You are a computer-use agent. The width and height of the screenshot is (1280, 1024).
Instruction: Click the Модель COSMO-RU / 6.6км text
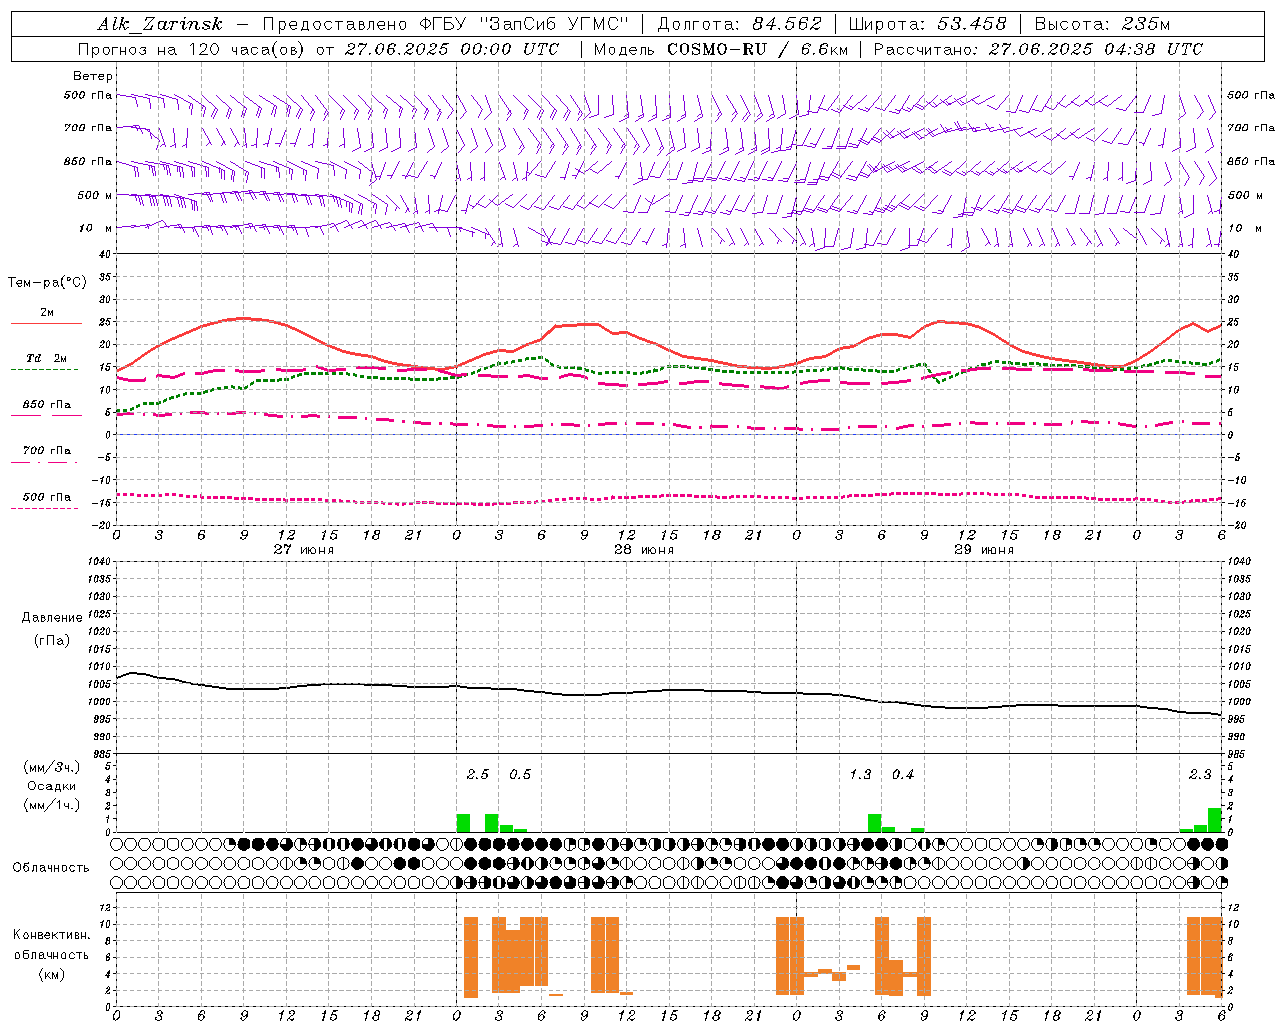720,49
